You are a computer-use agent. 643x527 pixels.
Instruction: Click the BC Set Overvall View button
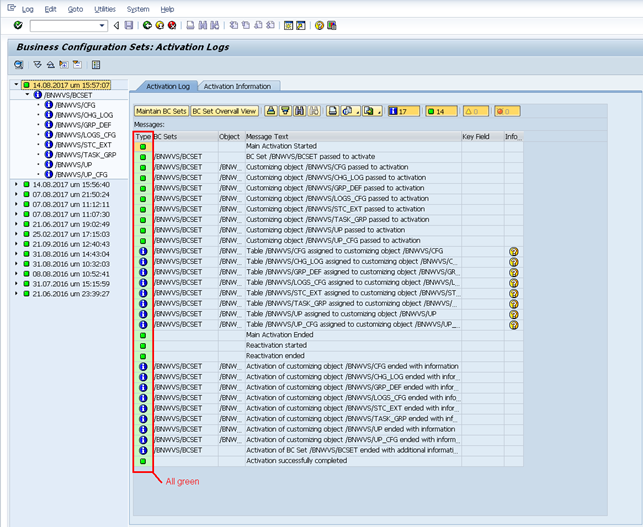pos(225,111)
